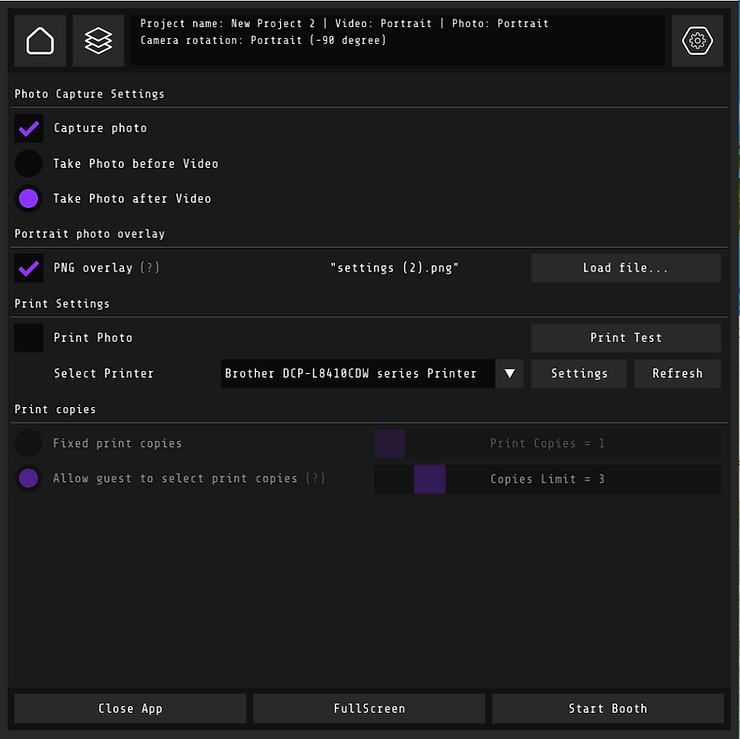
Task: Select Allow guest to select print copies
Action: click(x=29, y=479)
